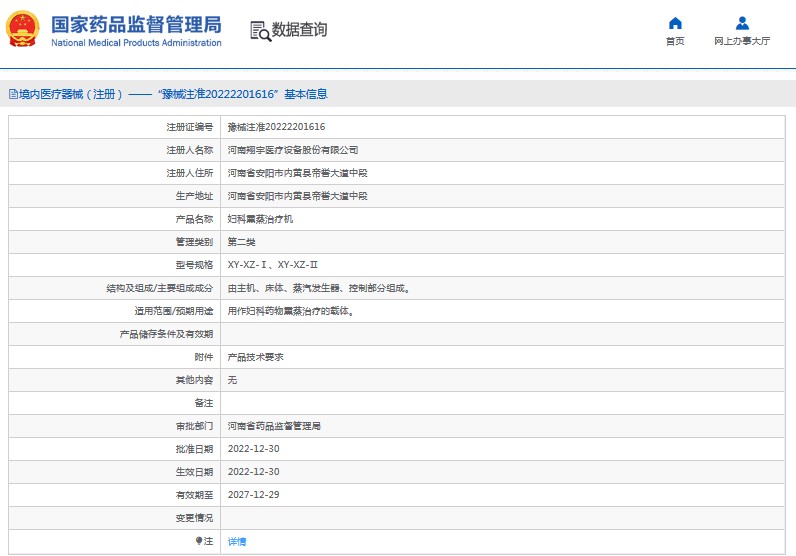The width and height of the screenshot is (796, 556).
Task: Click the 首页 label
Action: (675, 41)
